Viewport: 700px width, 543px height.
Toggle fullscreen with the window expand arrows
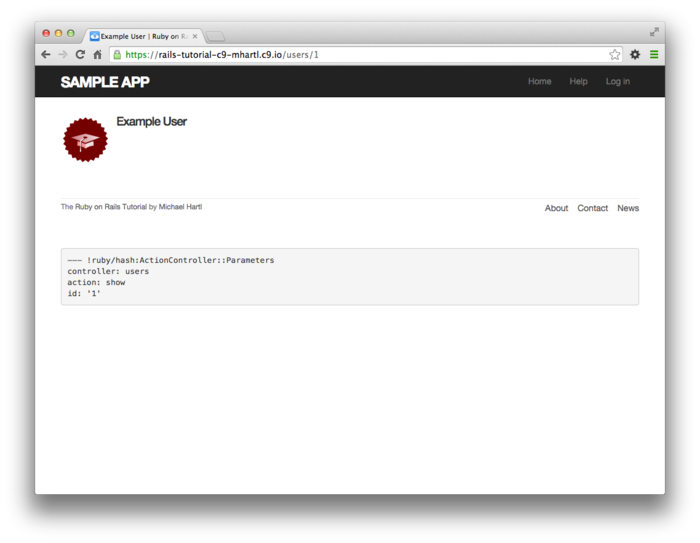click(x=654, y=32)
